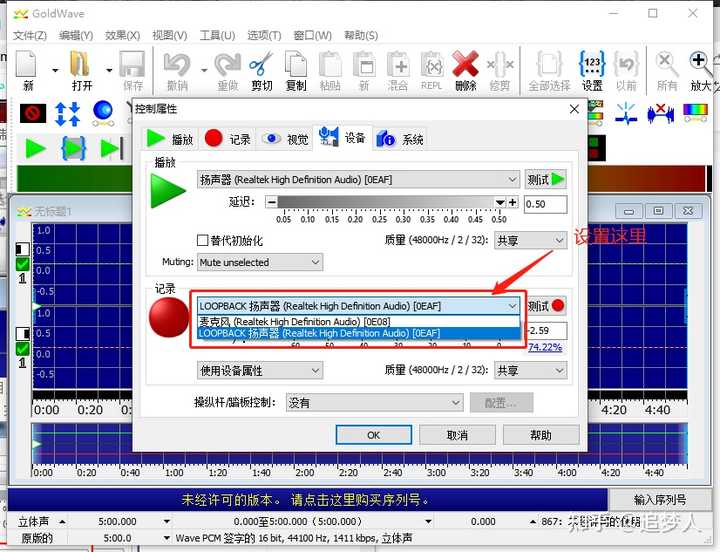The image size is (720, 552).
Task: Select highlighted LOOPBACK 扬声器 list option
Action: pyautogui.click(x=358, y=333)
